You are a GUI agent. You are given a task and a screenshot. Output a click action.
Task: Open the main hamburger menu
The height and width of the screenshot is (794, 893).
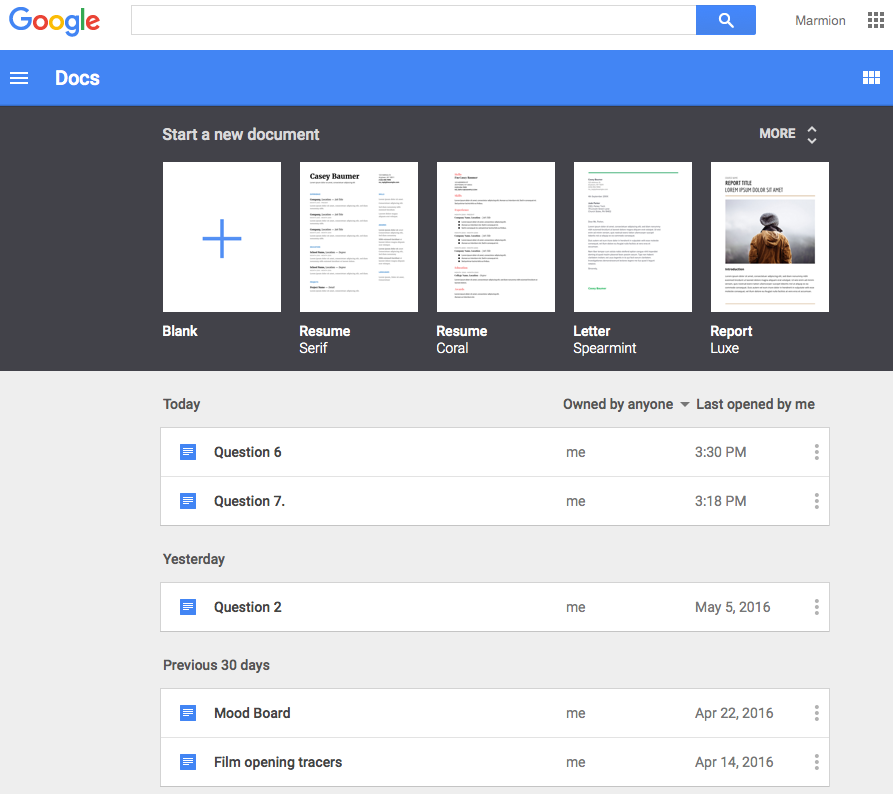tap(19, 78)
